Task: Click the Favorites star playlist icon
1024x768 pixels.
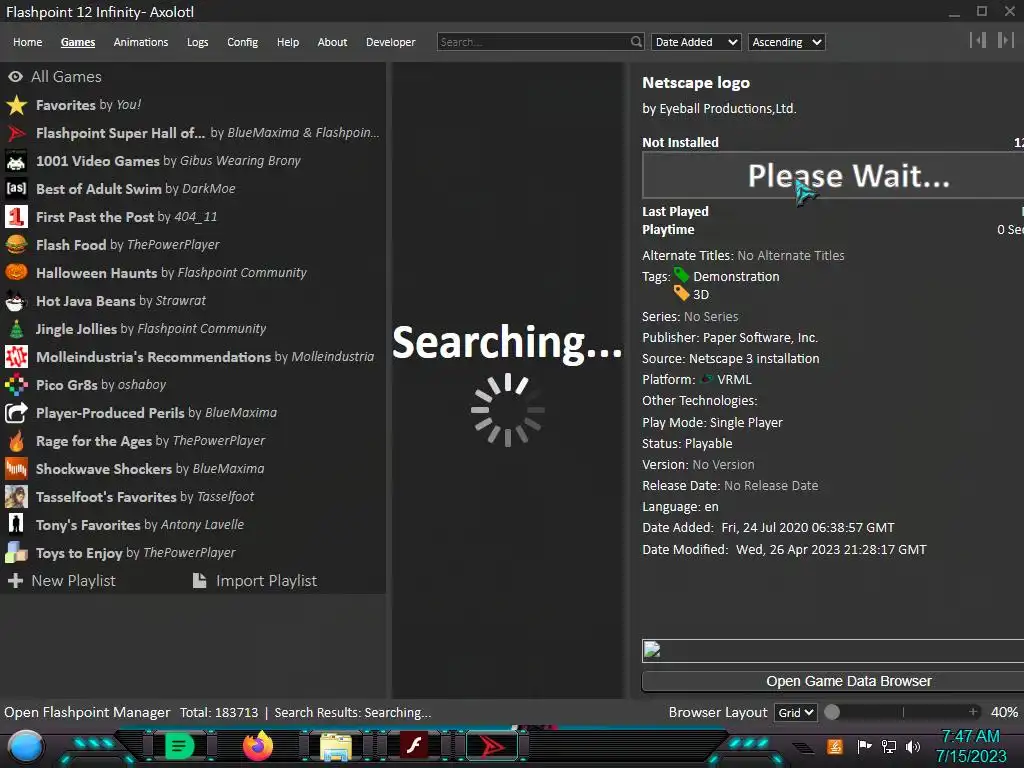Action: 16,105
